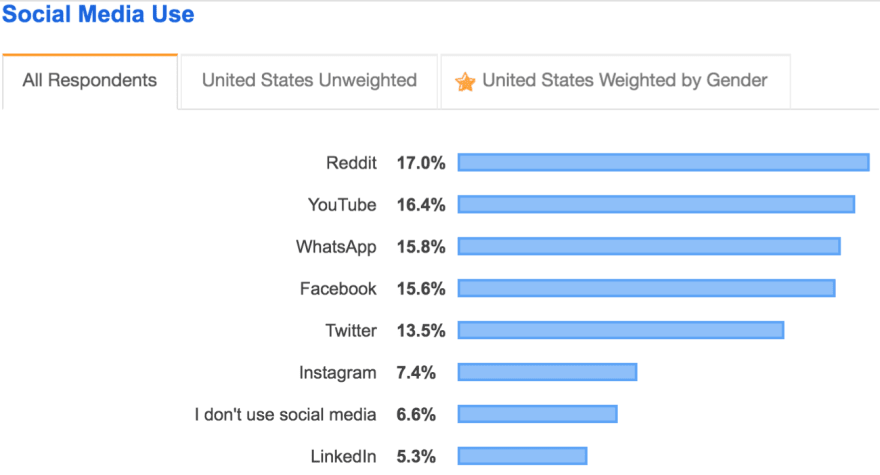880x475 pixels.
Task: Click the 15.8% WhatsApp percentage
Action: (421, 247)
